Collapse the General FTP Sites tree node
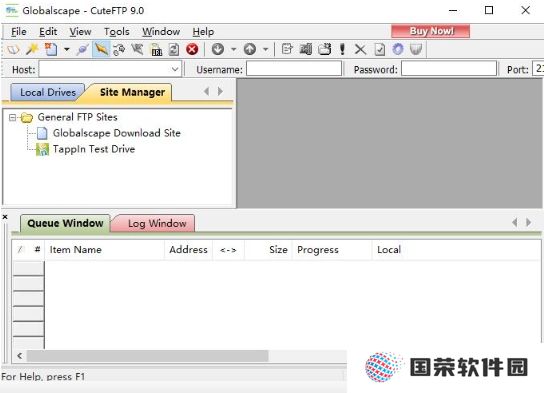The image size is (547, 393). pos(12,118)
